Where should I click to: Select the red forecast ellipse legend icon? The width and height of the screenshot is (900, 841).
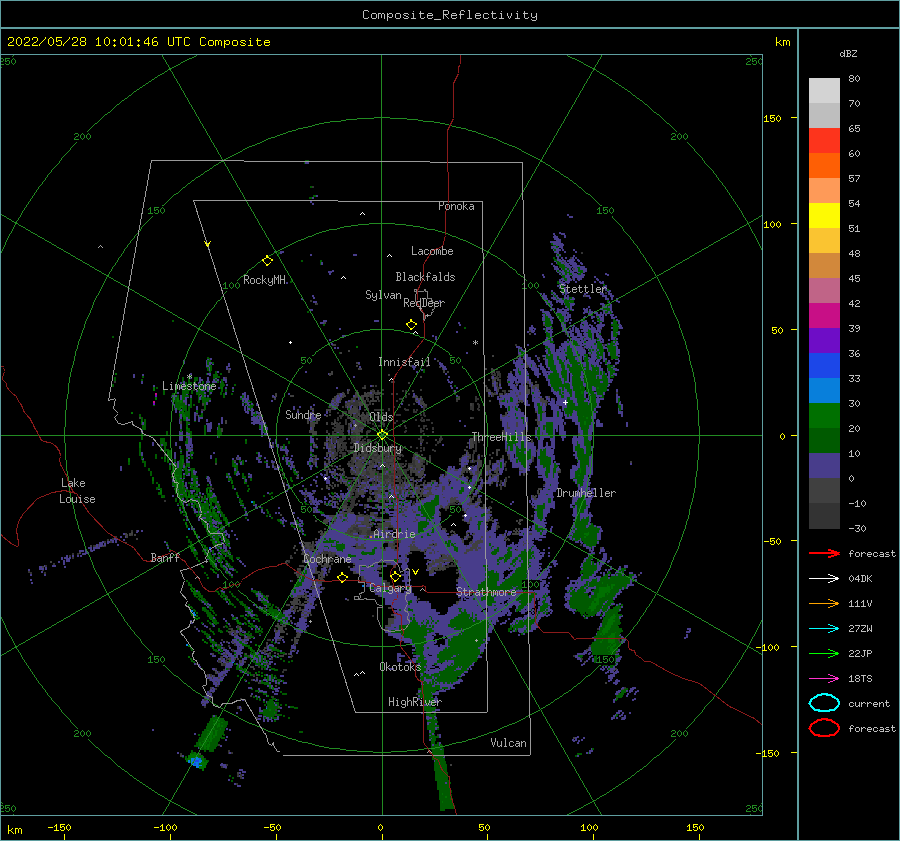(x=824, y=728)
